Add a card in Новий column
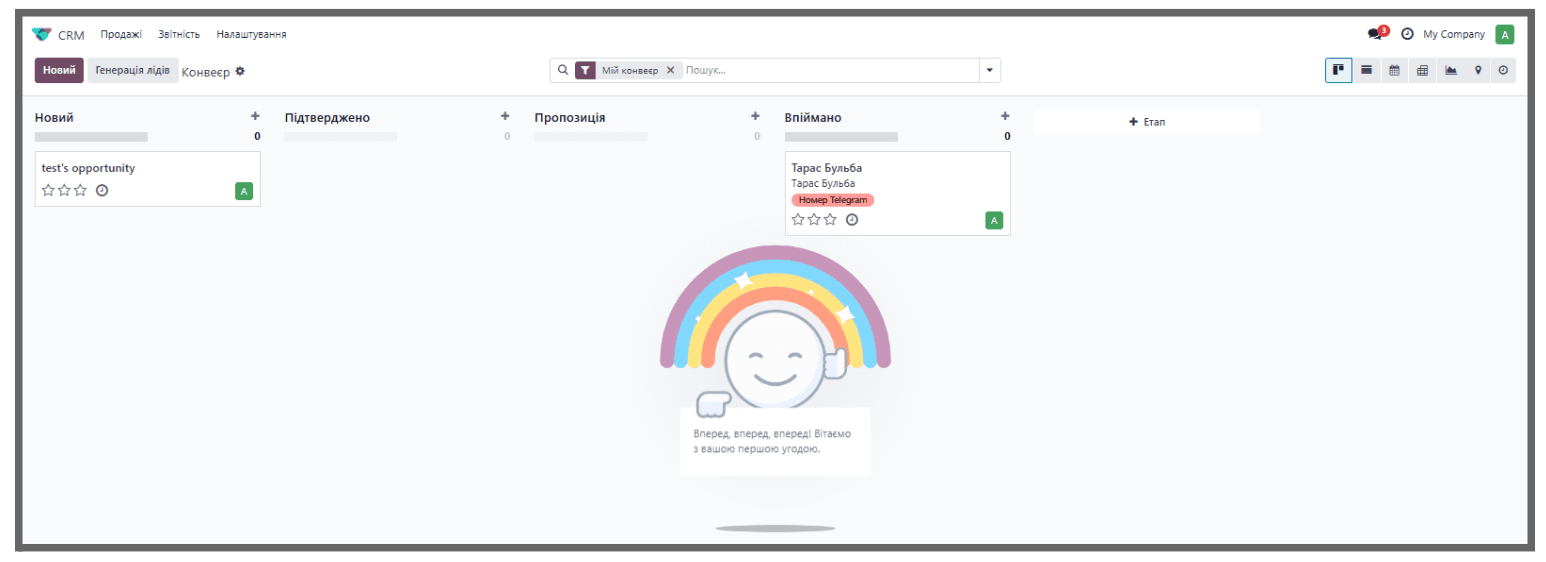The image size is (1546, 562). pyautogui.click(x=255, y=116)
